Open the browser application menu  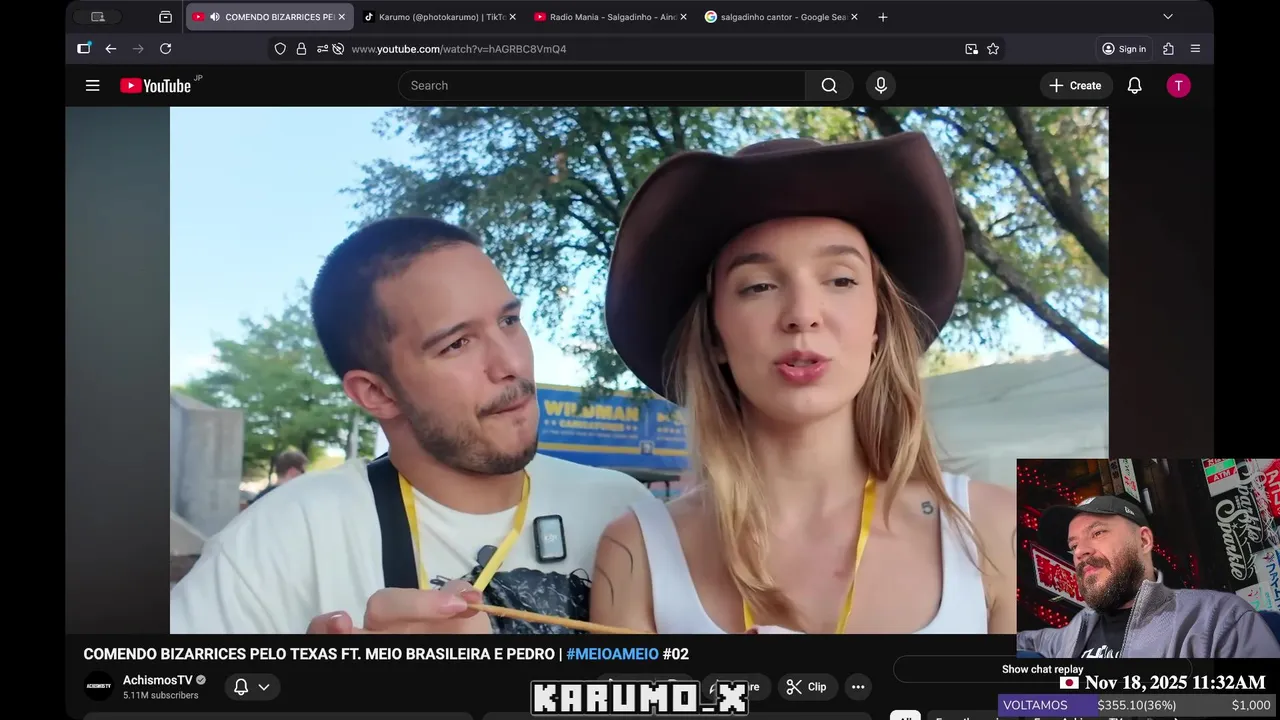point(1195,49)
